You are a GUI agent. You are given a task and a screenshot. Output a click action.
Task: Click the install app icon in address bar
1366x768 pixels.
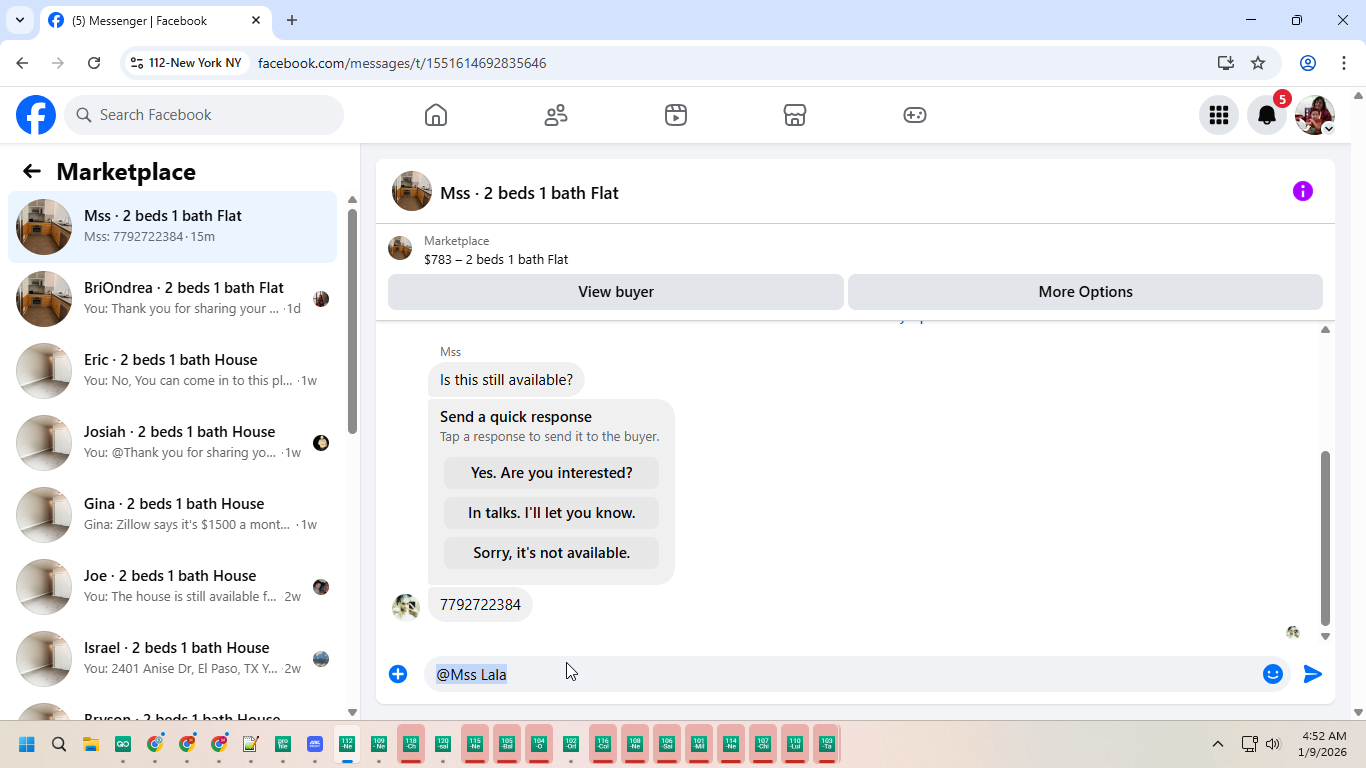[1226, 63]
